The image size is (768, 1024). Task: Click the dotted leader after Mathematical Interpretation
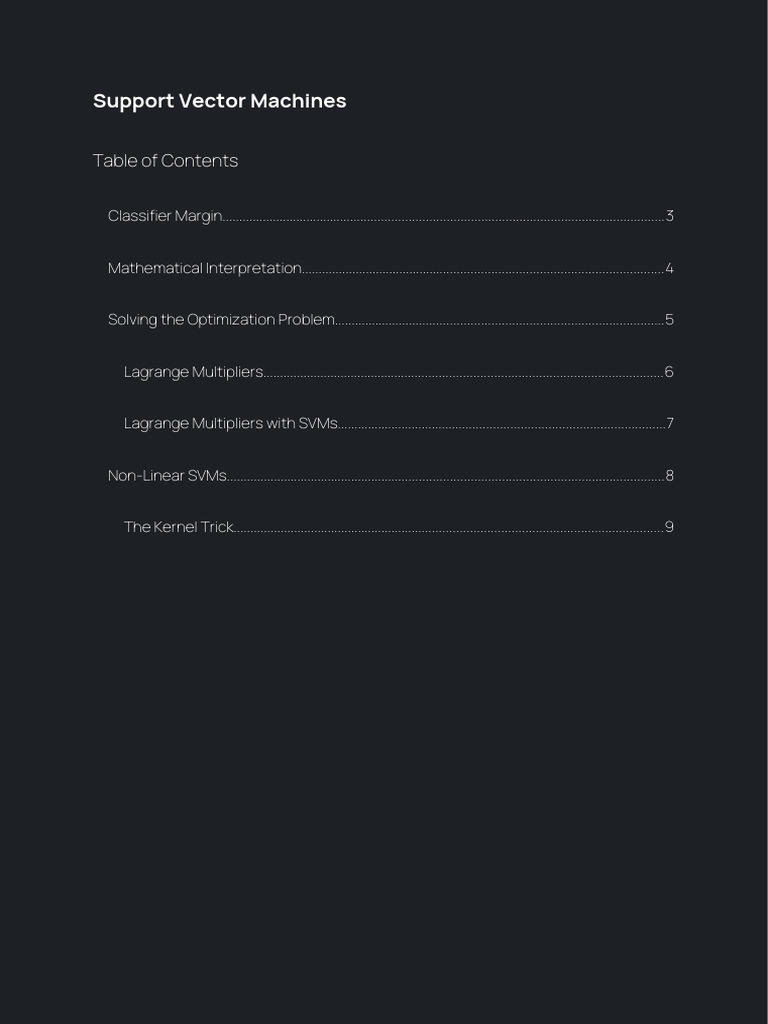482,270
